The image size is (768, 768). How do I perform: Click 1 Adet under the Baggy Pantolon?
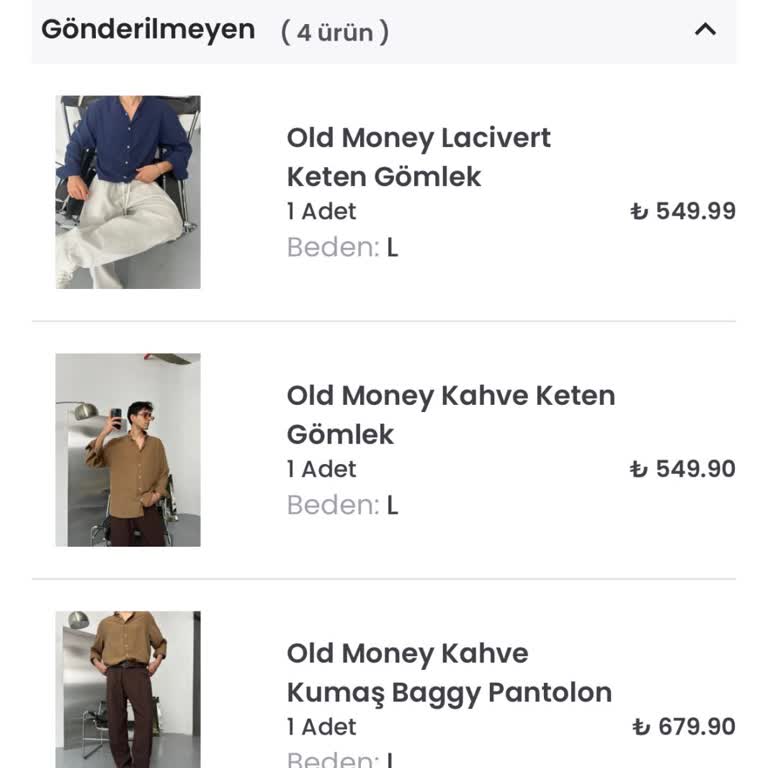coord(321,727)
